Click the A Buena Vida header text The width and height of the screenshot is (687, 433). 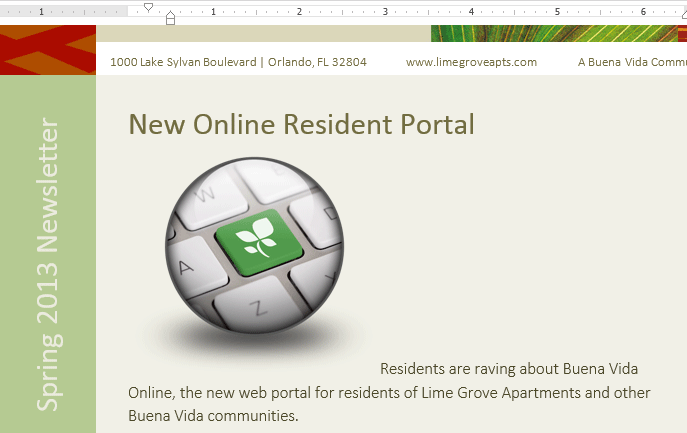click(632, 62)
